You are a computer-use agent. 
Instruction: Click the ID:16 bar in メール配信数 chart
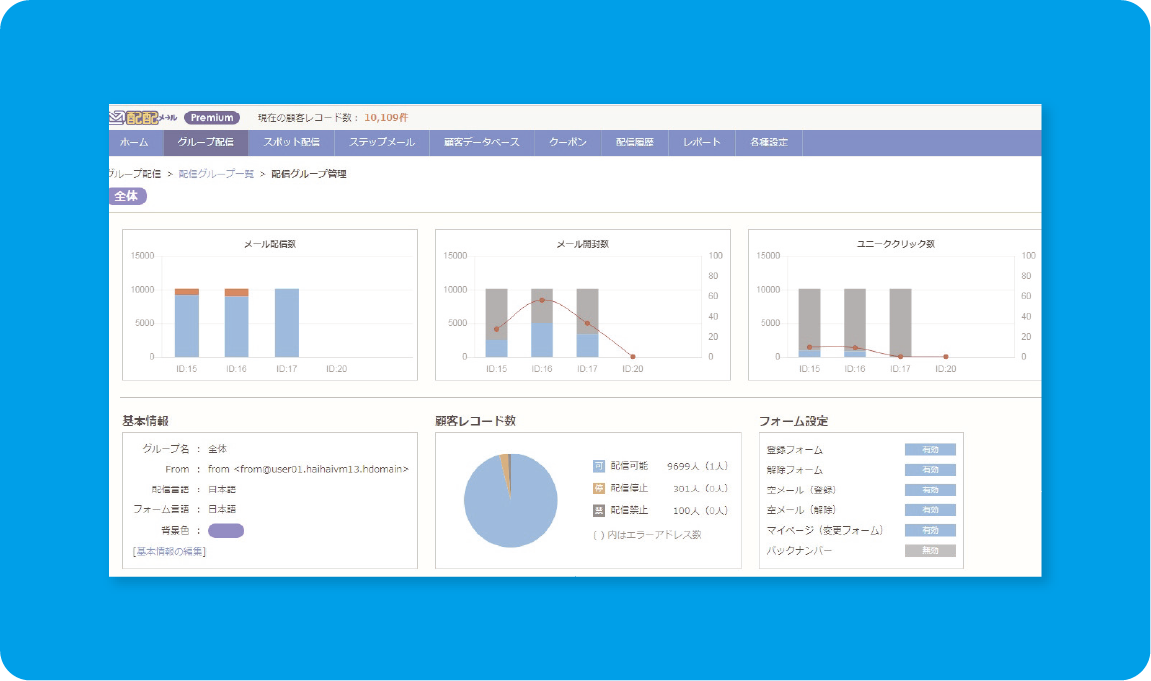pos(236,323)
